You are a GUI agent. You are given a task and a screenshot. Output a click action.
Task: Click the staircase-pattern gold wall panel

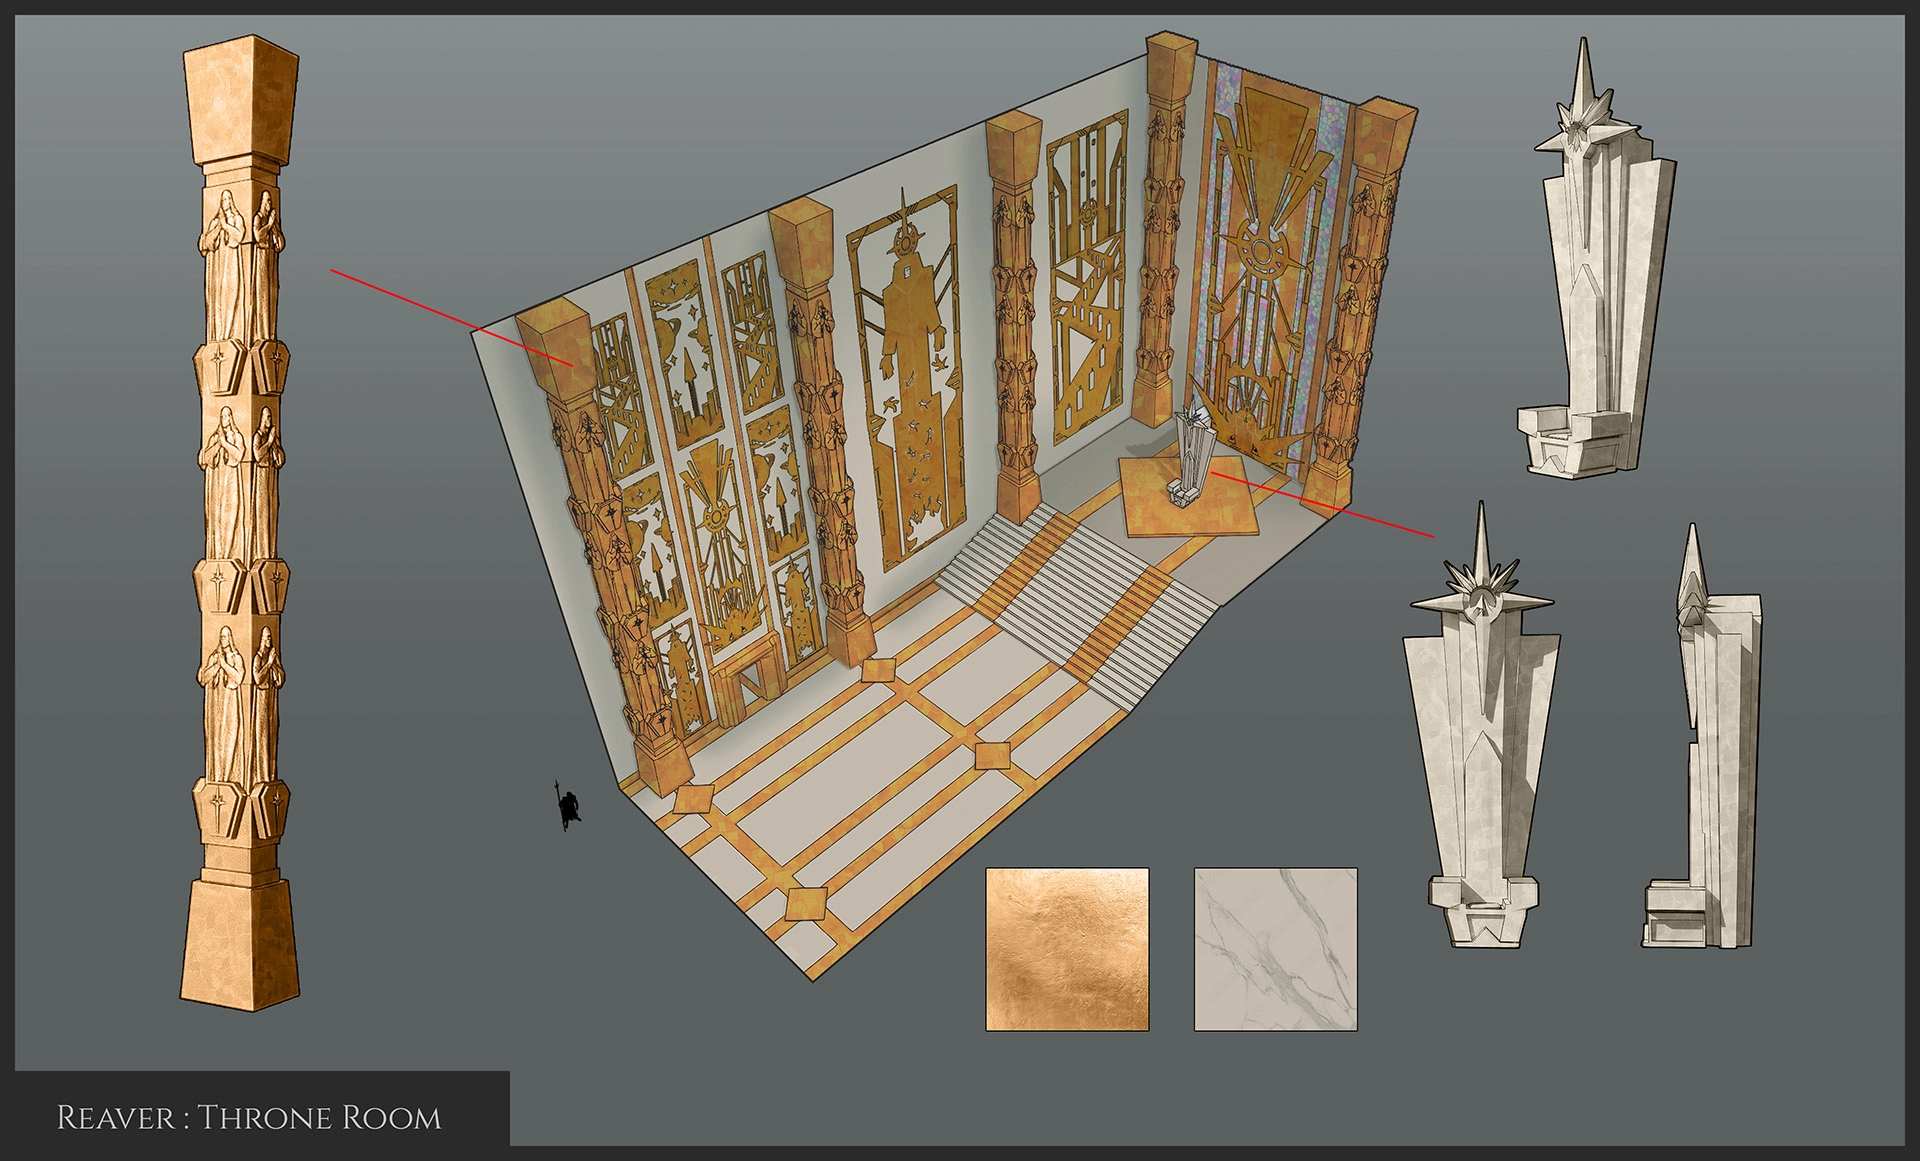[x=1088, y=280]
